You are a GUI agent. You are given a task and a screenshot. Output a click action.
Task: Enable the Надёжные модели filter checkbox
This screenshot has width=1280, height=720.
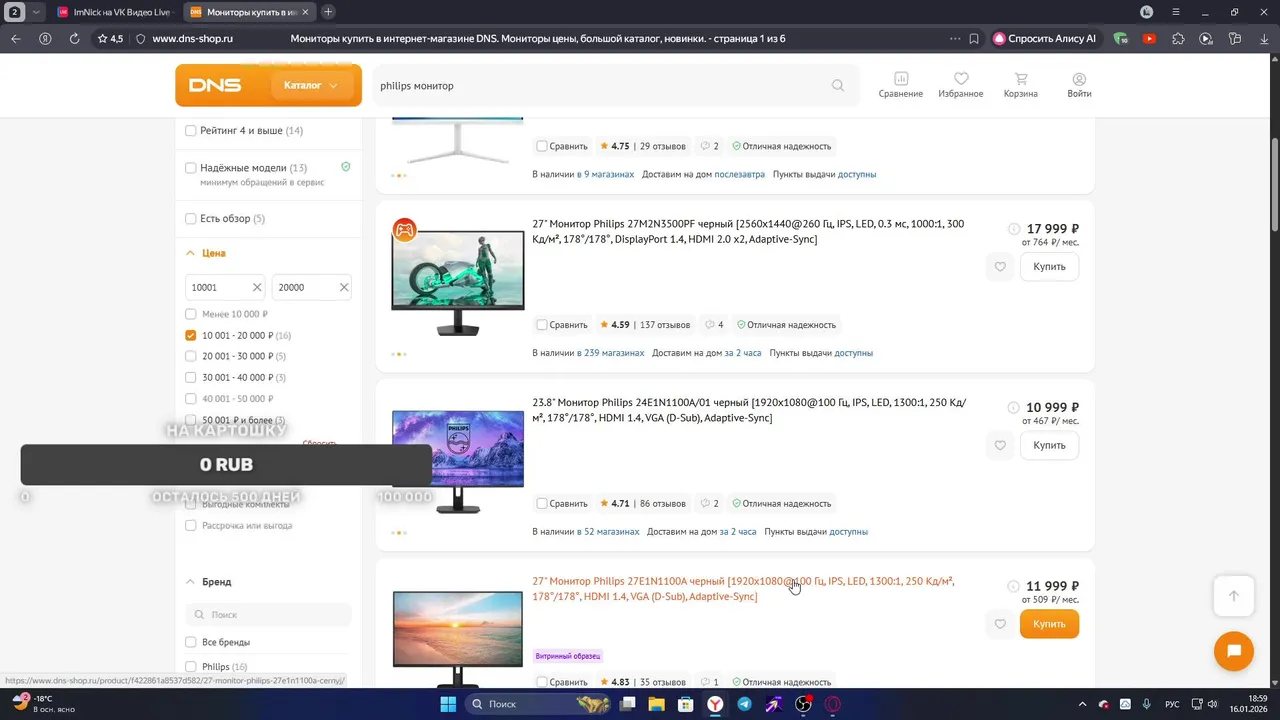[x=191, y=168]
